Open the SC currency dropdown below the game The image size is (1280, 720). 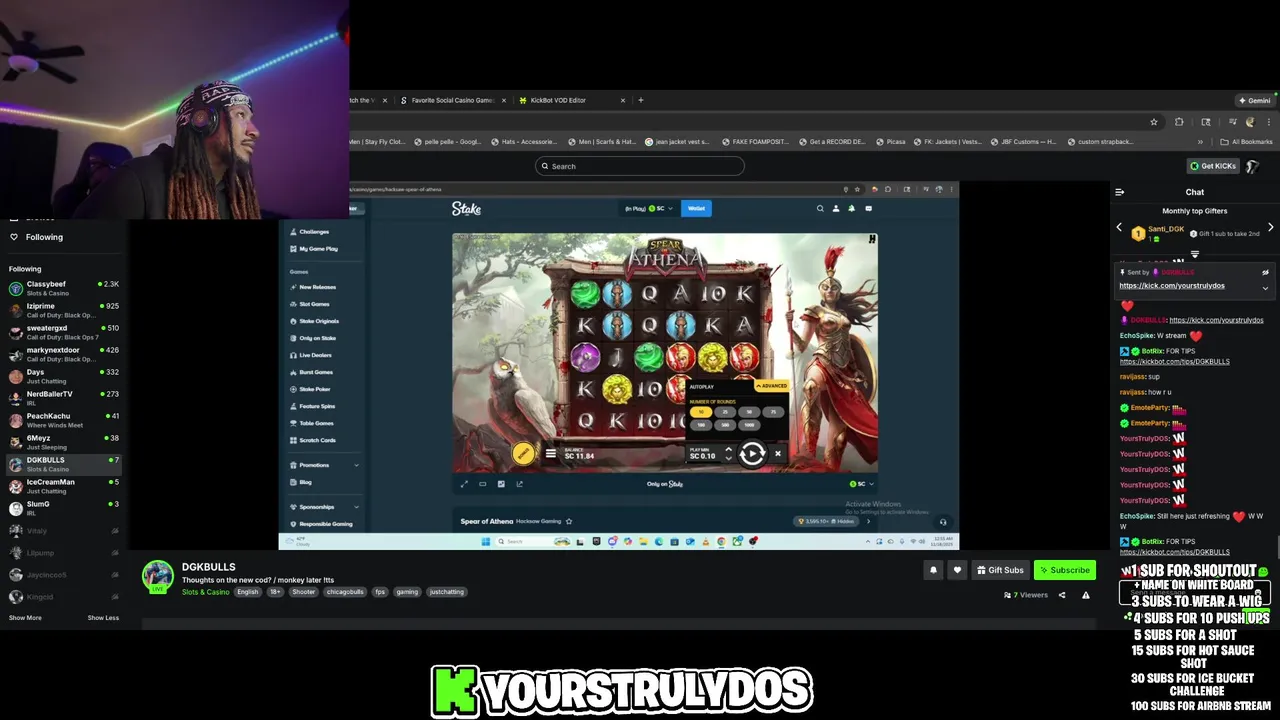click(862, 484)
